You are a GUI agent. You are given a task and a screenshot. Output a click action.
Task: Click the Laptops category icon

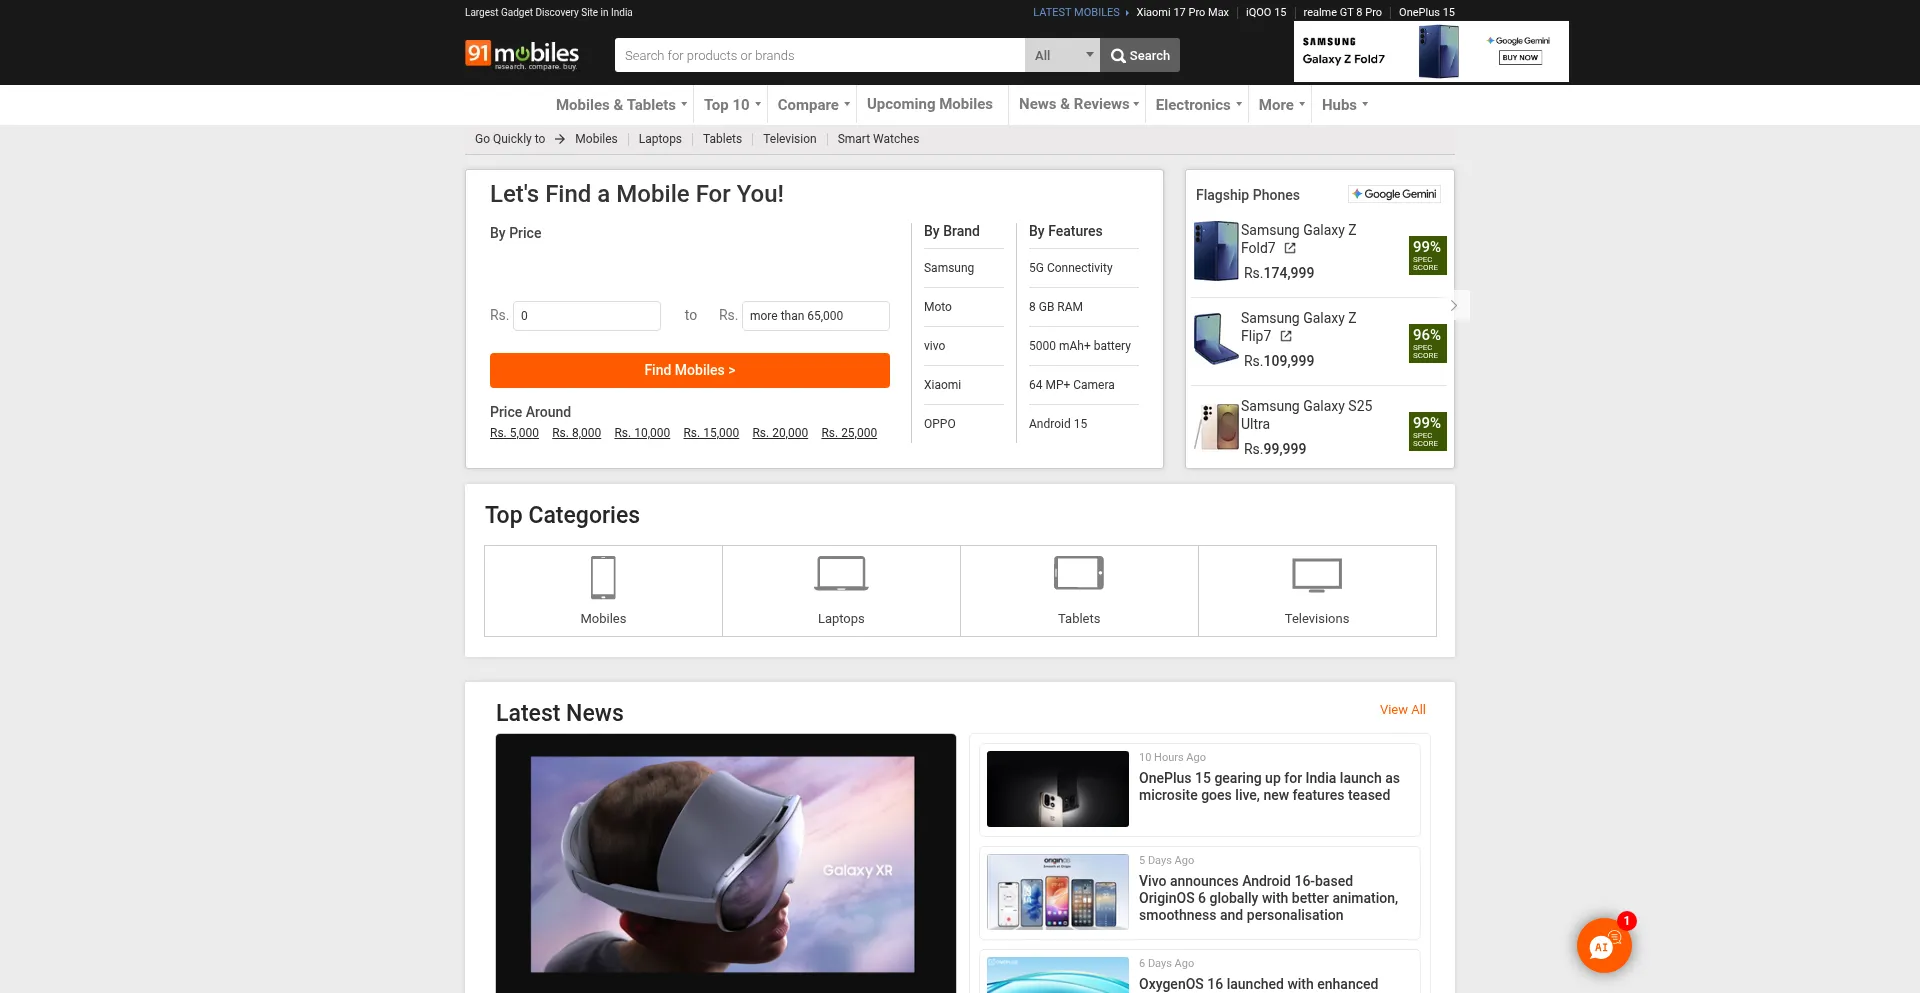pos(841,574)
